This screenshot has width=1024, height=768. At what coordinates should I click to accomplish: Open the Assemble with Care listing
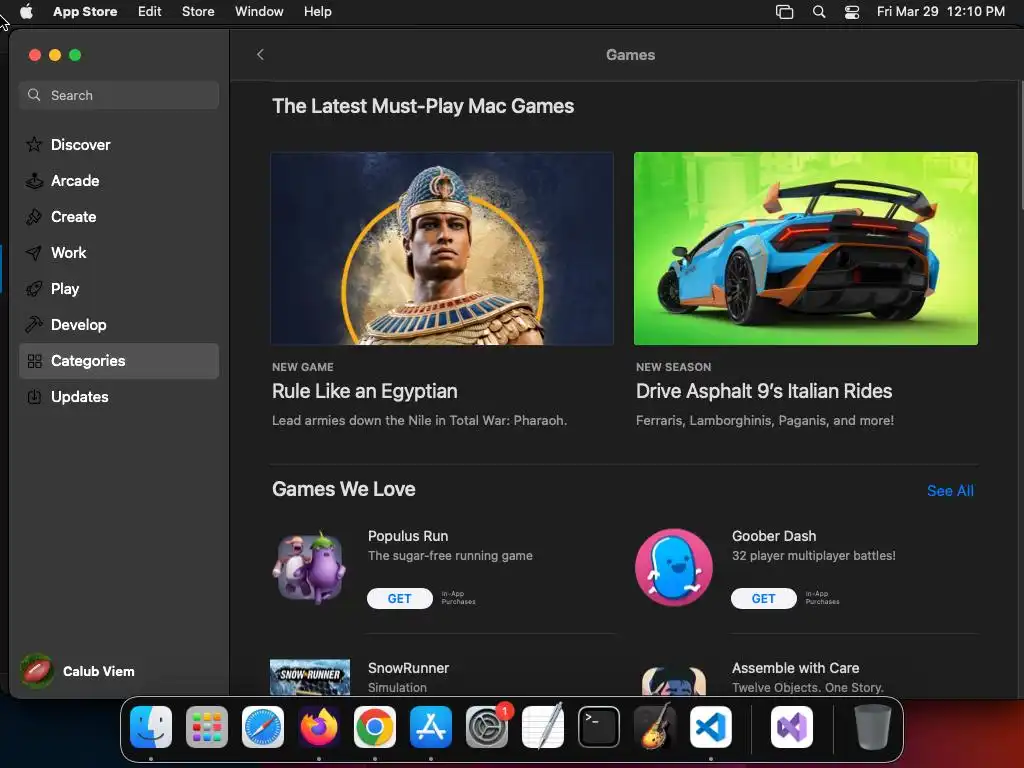(795, 668)
